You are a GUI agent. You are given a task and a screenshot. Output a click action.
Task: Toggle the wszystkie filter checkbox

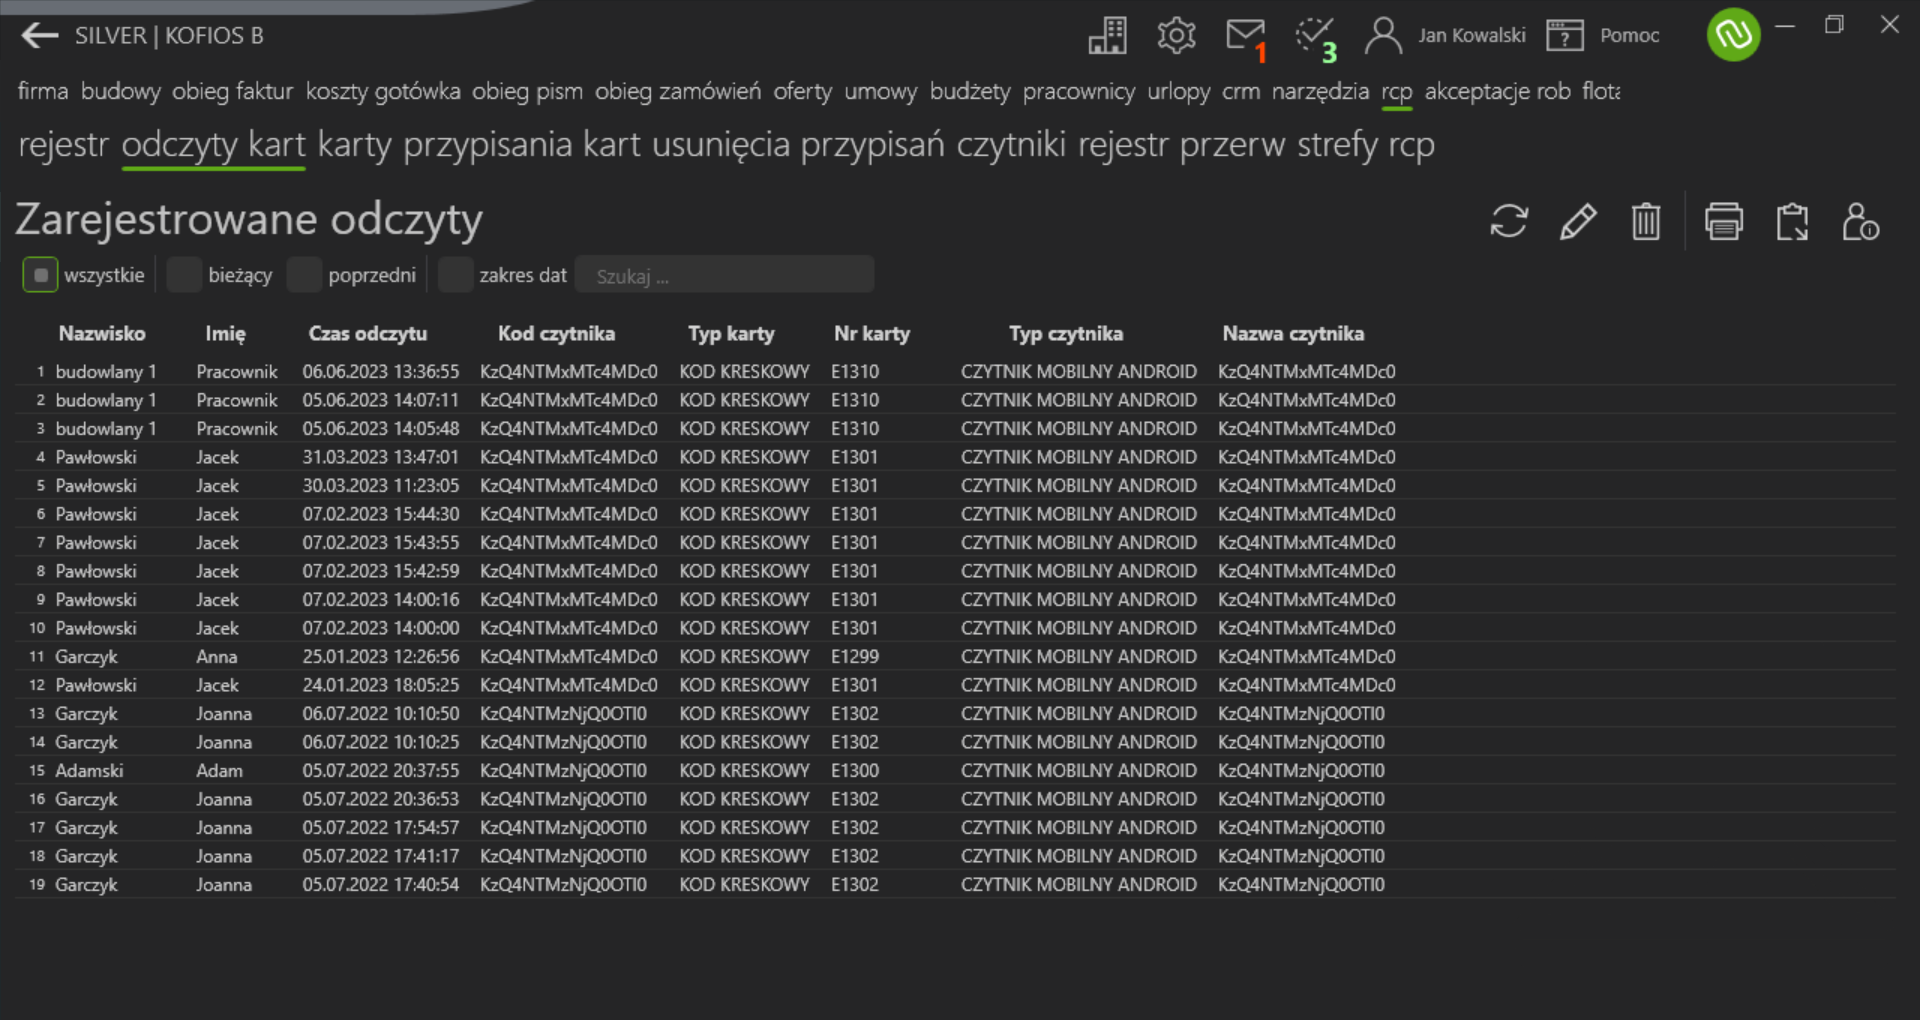coord(40,275)
